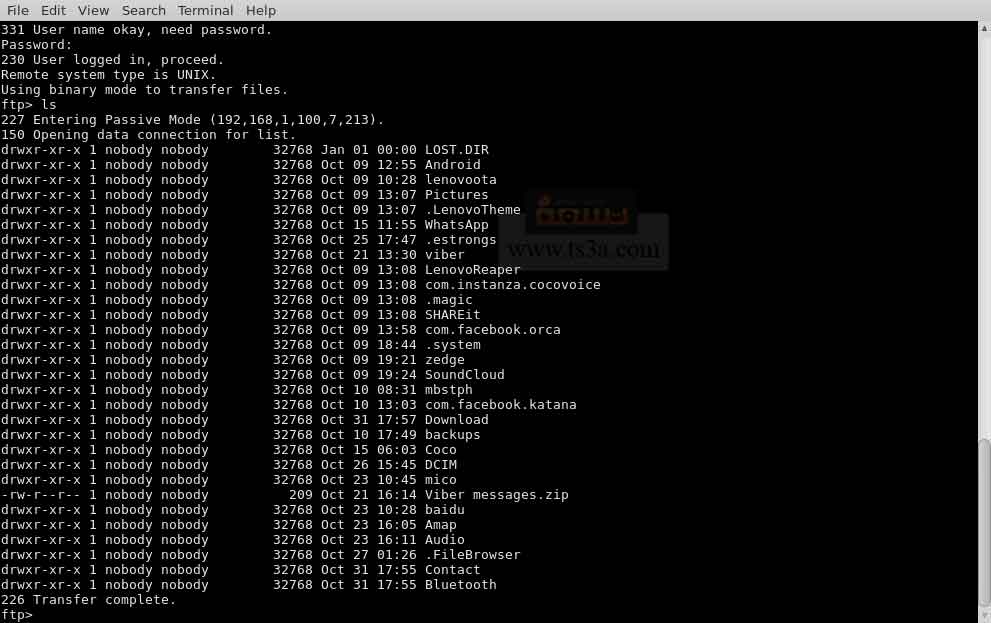
Task: Click the .system directory name
Action: (x=453, y=345)
